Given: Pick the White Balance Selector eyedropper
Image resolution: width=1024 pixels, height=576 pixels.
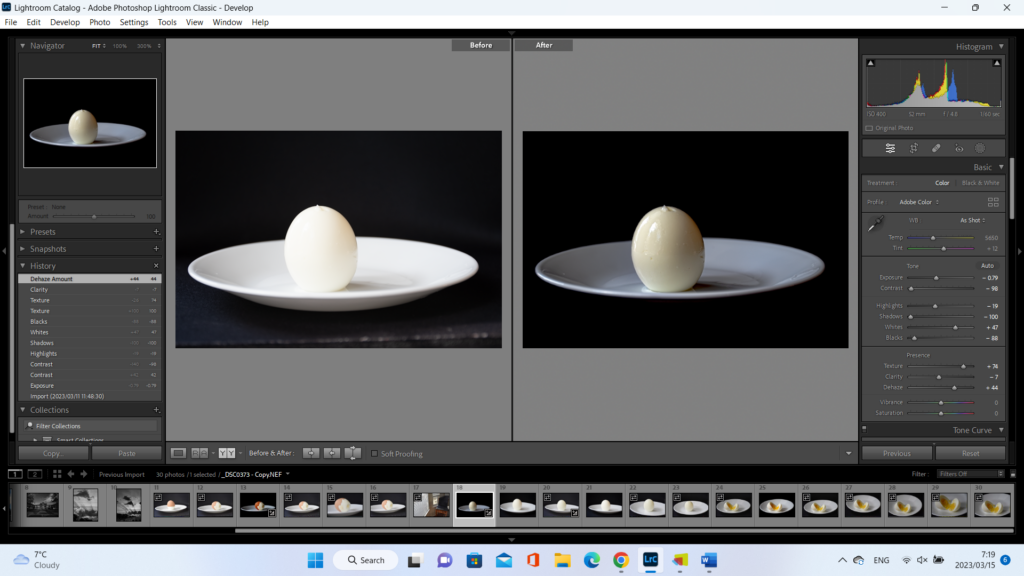Looking at the screenshot, I should pos(877,224).
